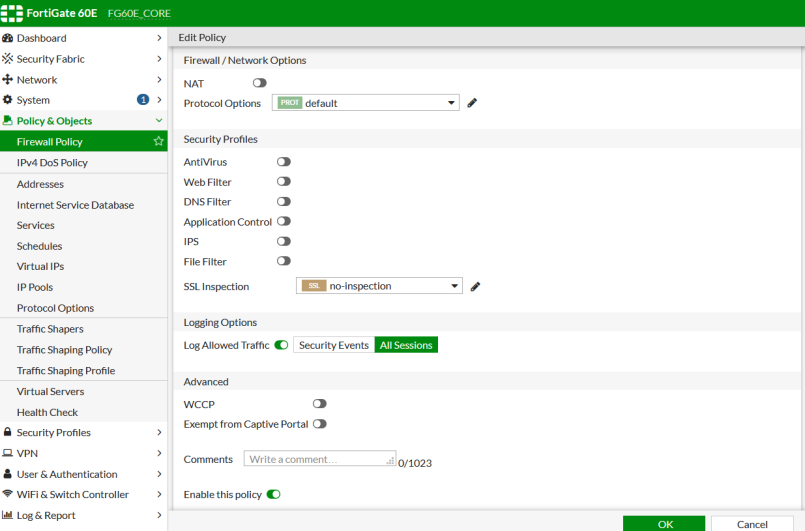Click the Security Fabric icon
Viewport: 805px width, 531px height.
[x=7, y=59]
